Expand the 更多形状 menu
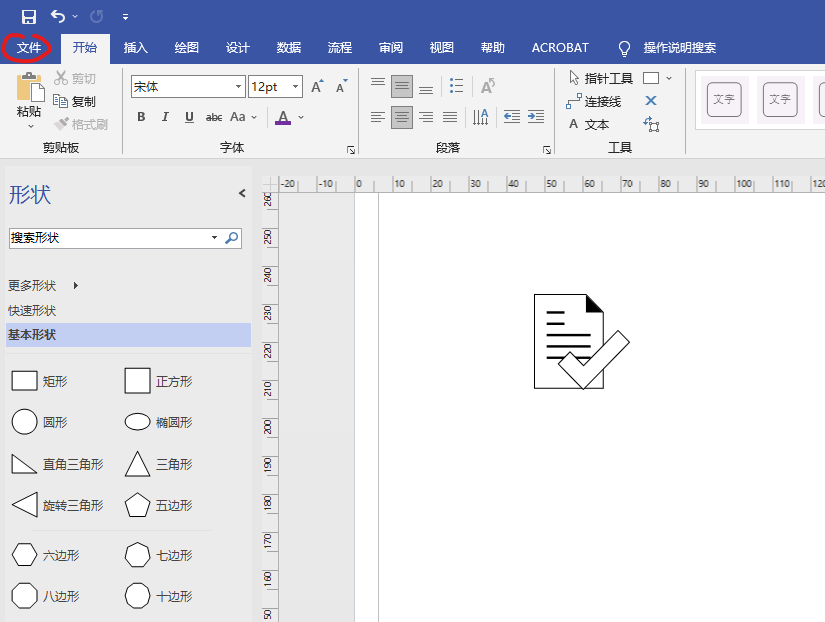This screenshot has width=825, height=622. 43,286
